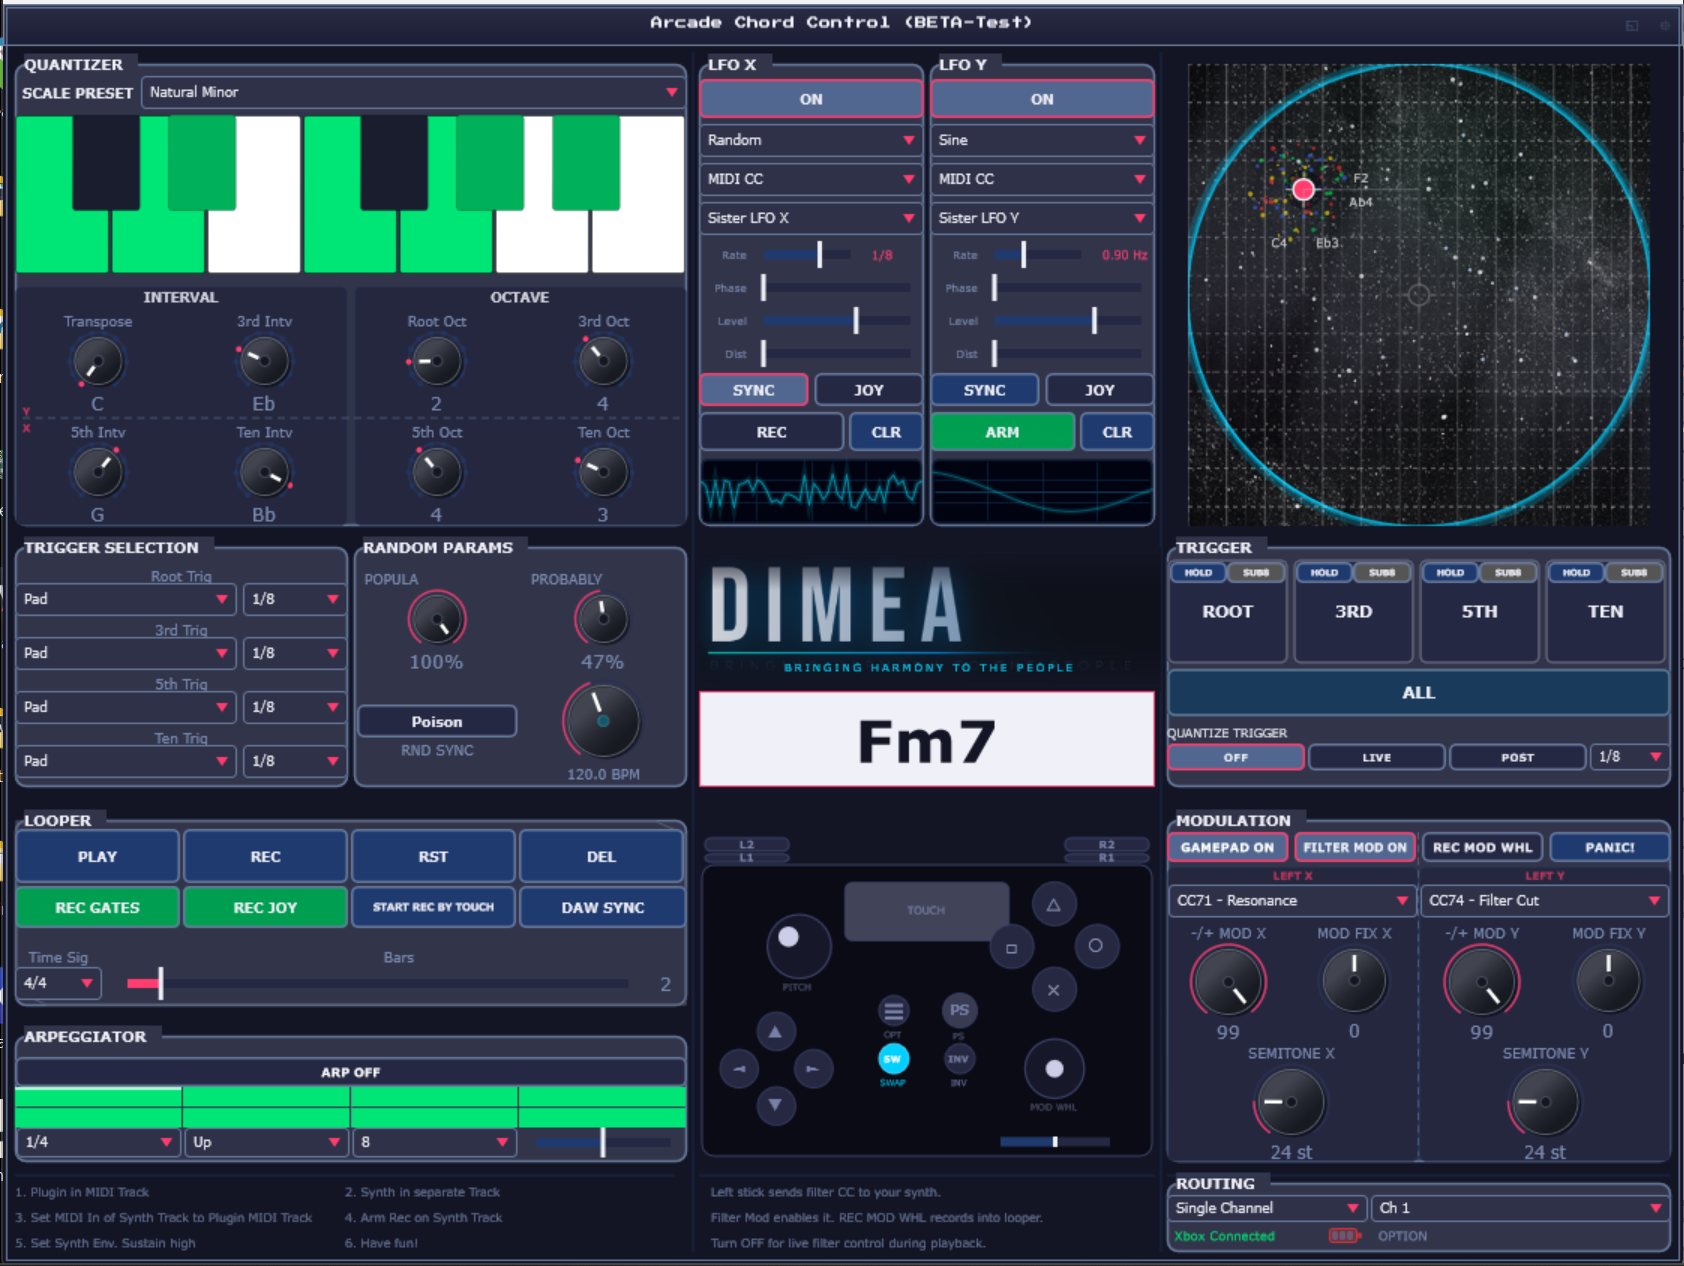Click the PROBABLY knob
The image size is (1684, 1266).
(602, 620)
